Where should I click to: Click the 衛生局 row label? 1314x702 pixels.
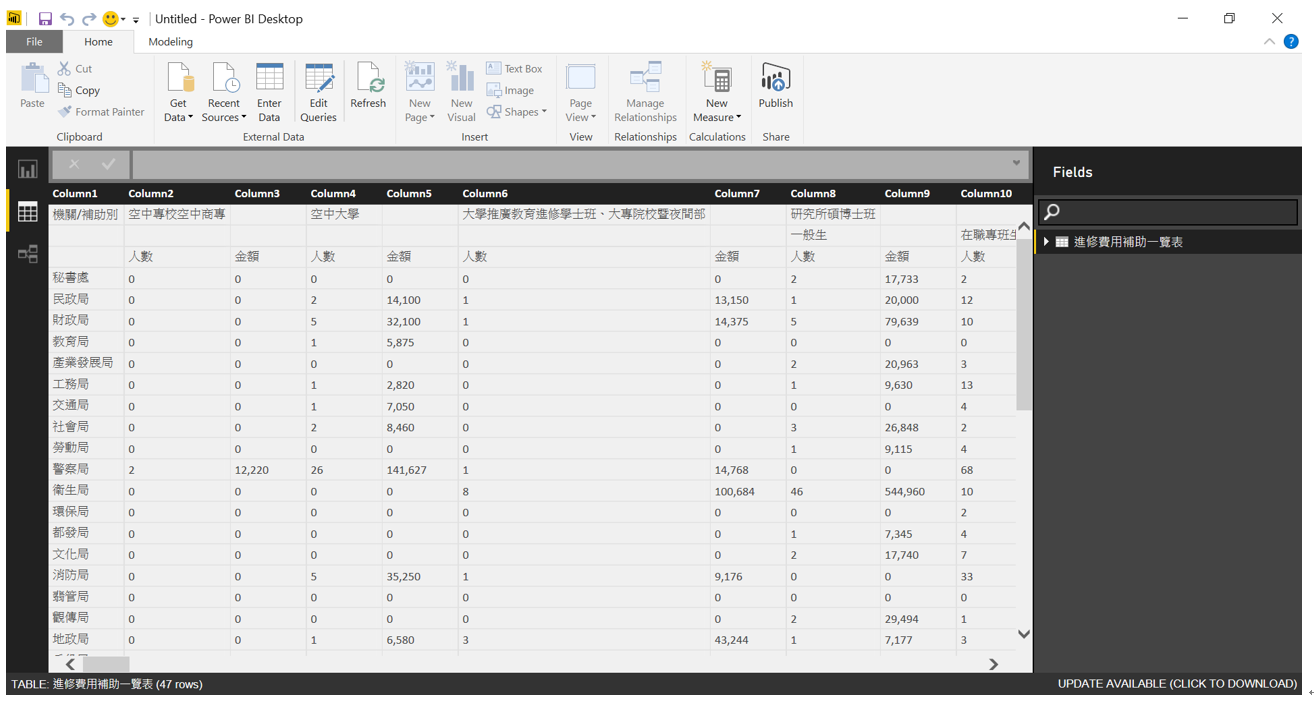pos(70,490)
